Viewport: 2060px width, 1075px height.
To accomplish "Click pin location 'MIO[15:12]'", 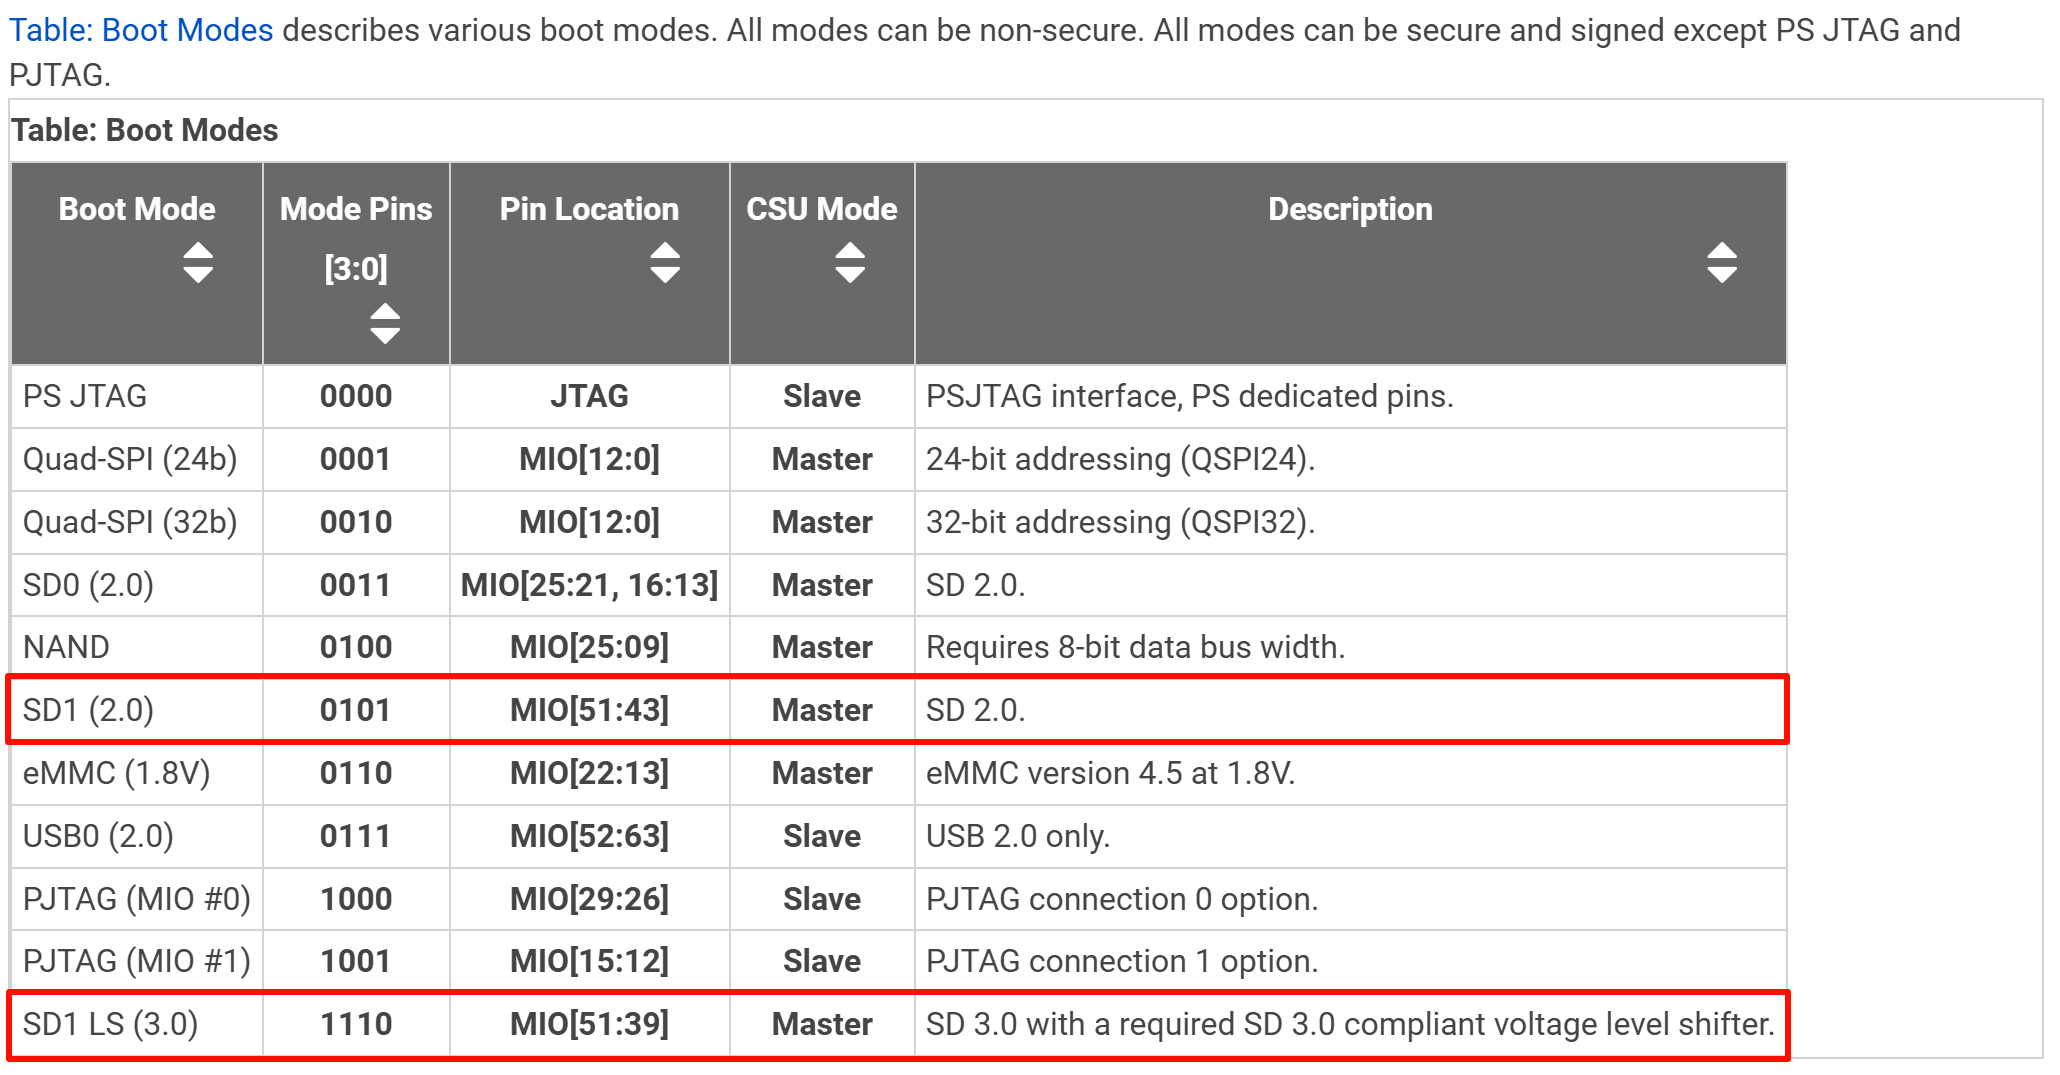I will click(589, 961).
